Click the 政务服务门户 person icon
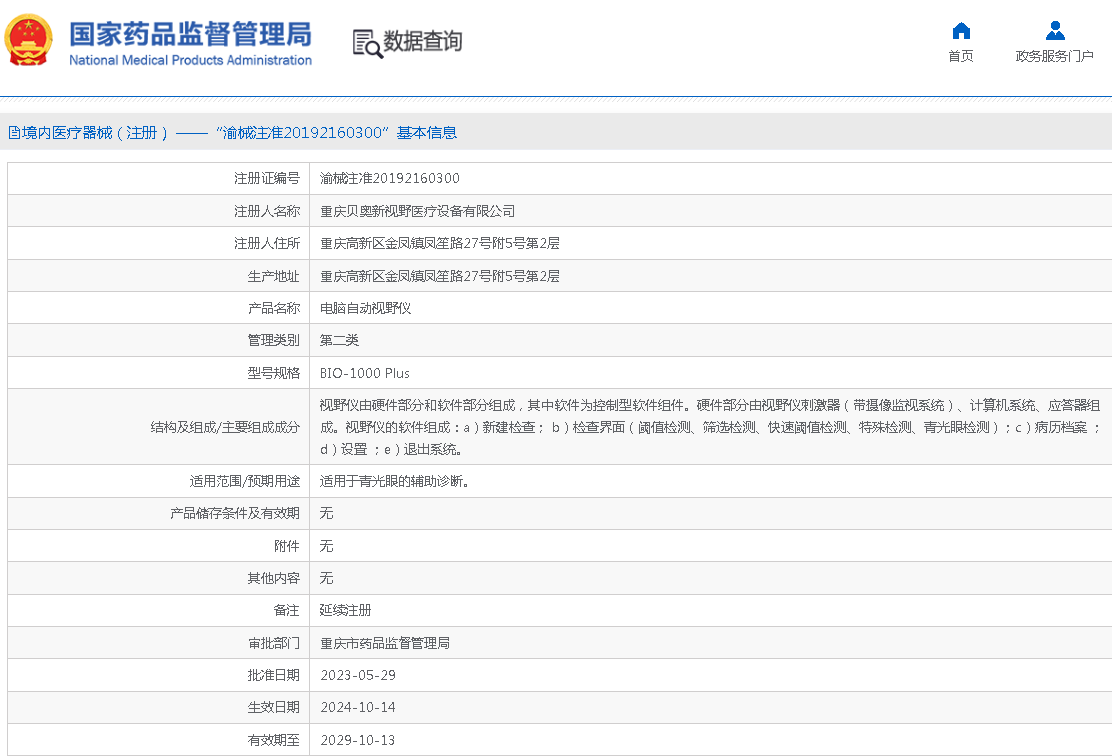The image size is (1112, 756). (1054, 30)
